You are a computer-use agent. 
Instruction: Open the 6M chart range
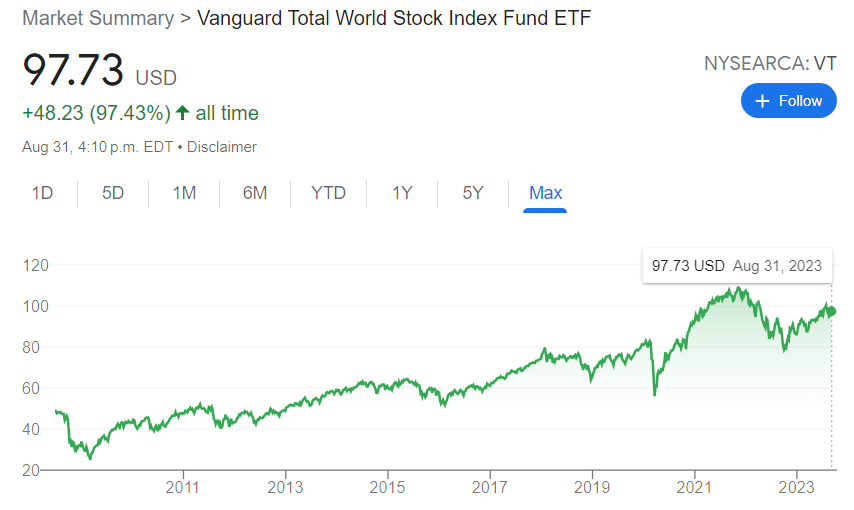[255, 193]
